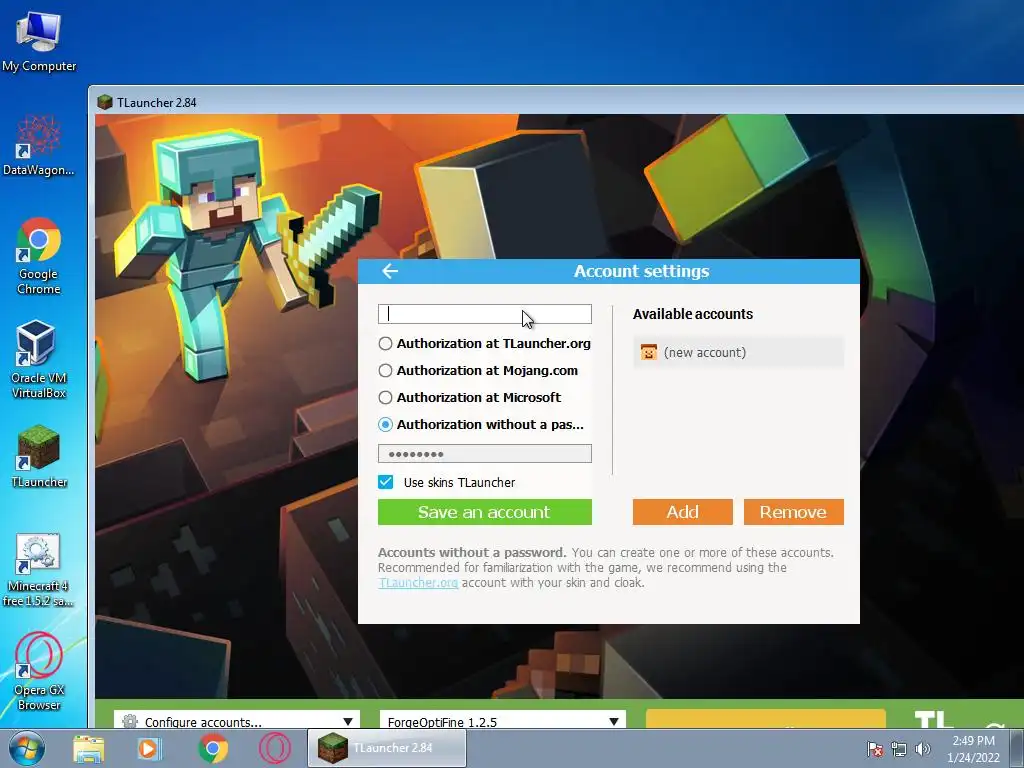The height and width of the screenshot is (768, 1024).
Task: Open the Windows Start menu
Action: (27, 748)
